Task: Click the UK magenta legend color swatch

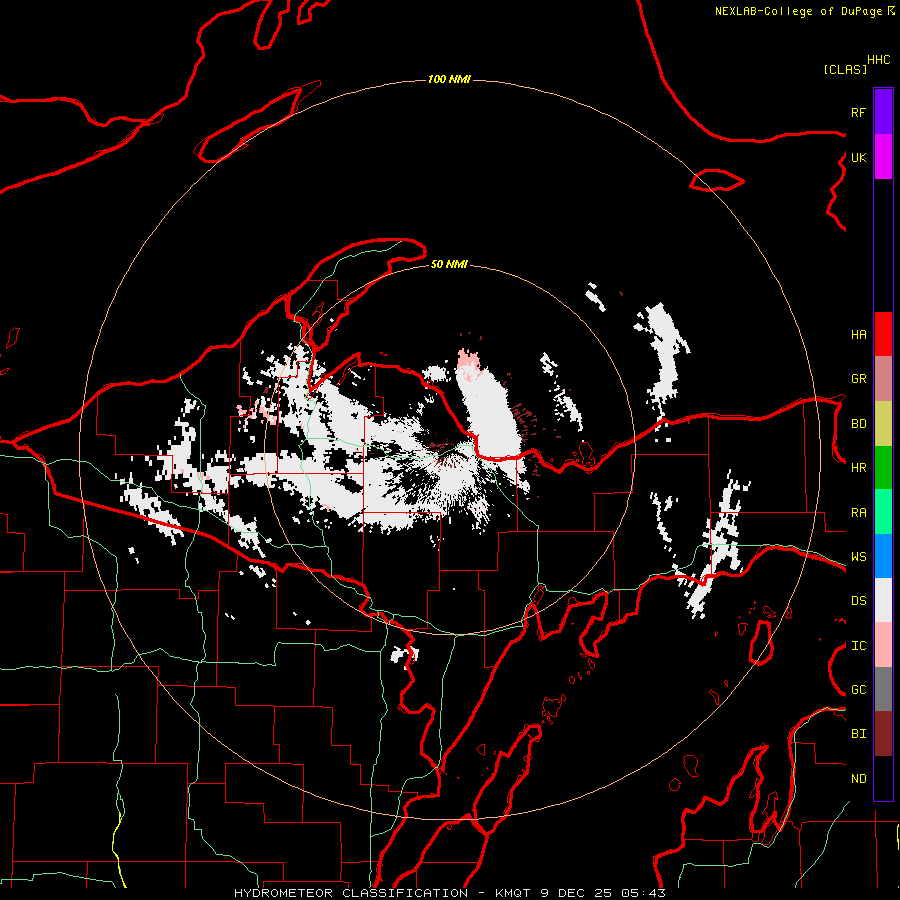Action: tap(883, 157)
